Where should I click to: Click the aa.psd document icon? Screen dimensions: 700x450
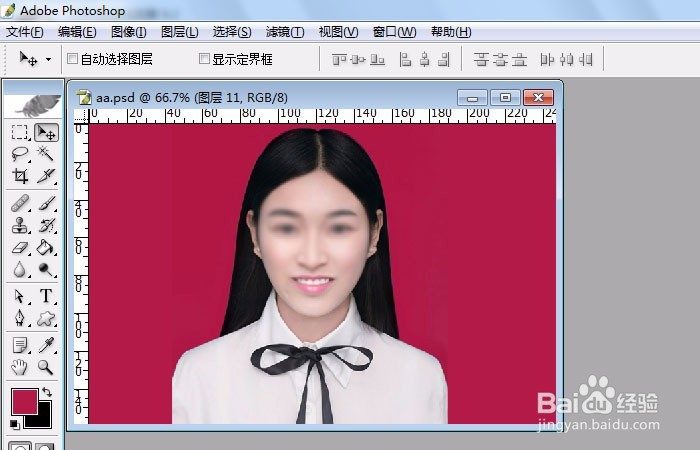83,97
